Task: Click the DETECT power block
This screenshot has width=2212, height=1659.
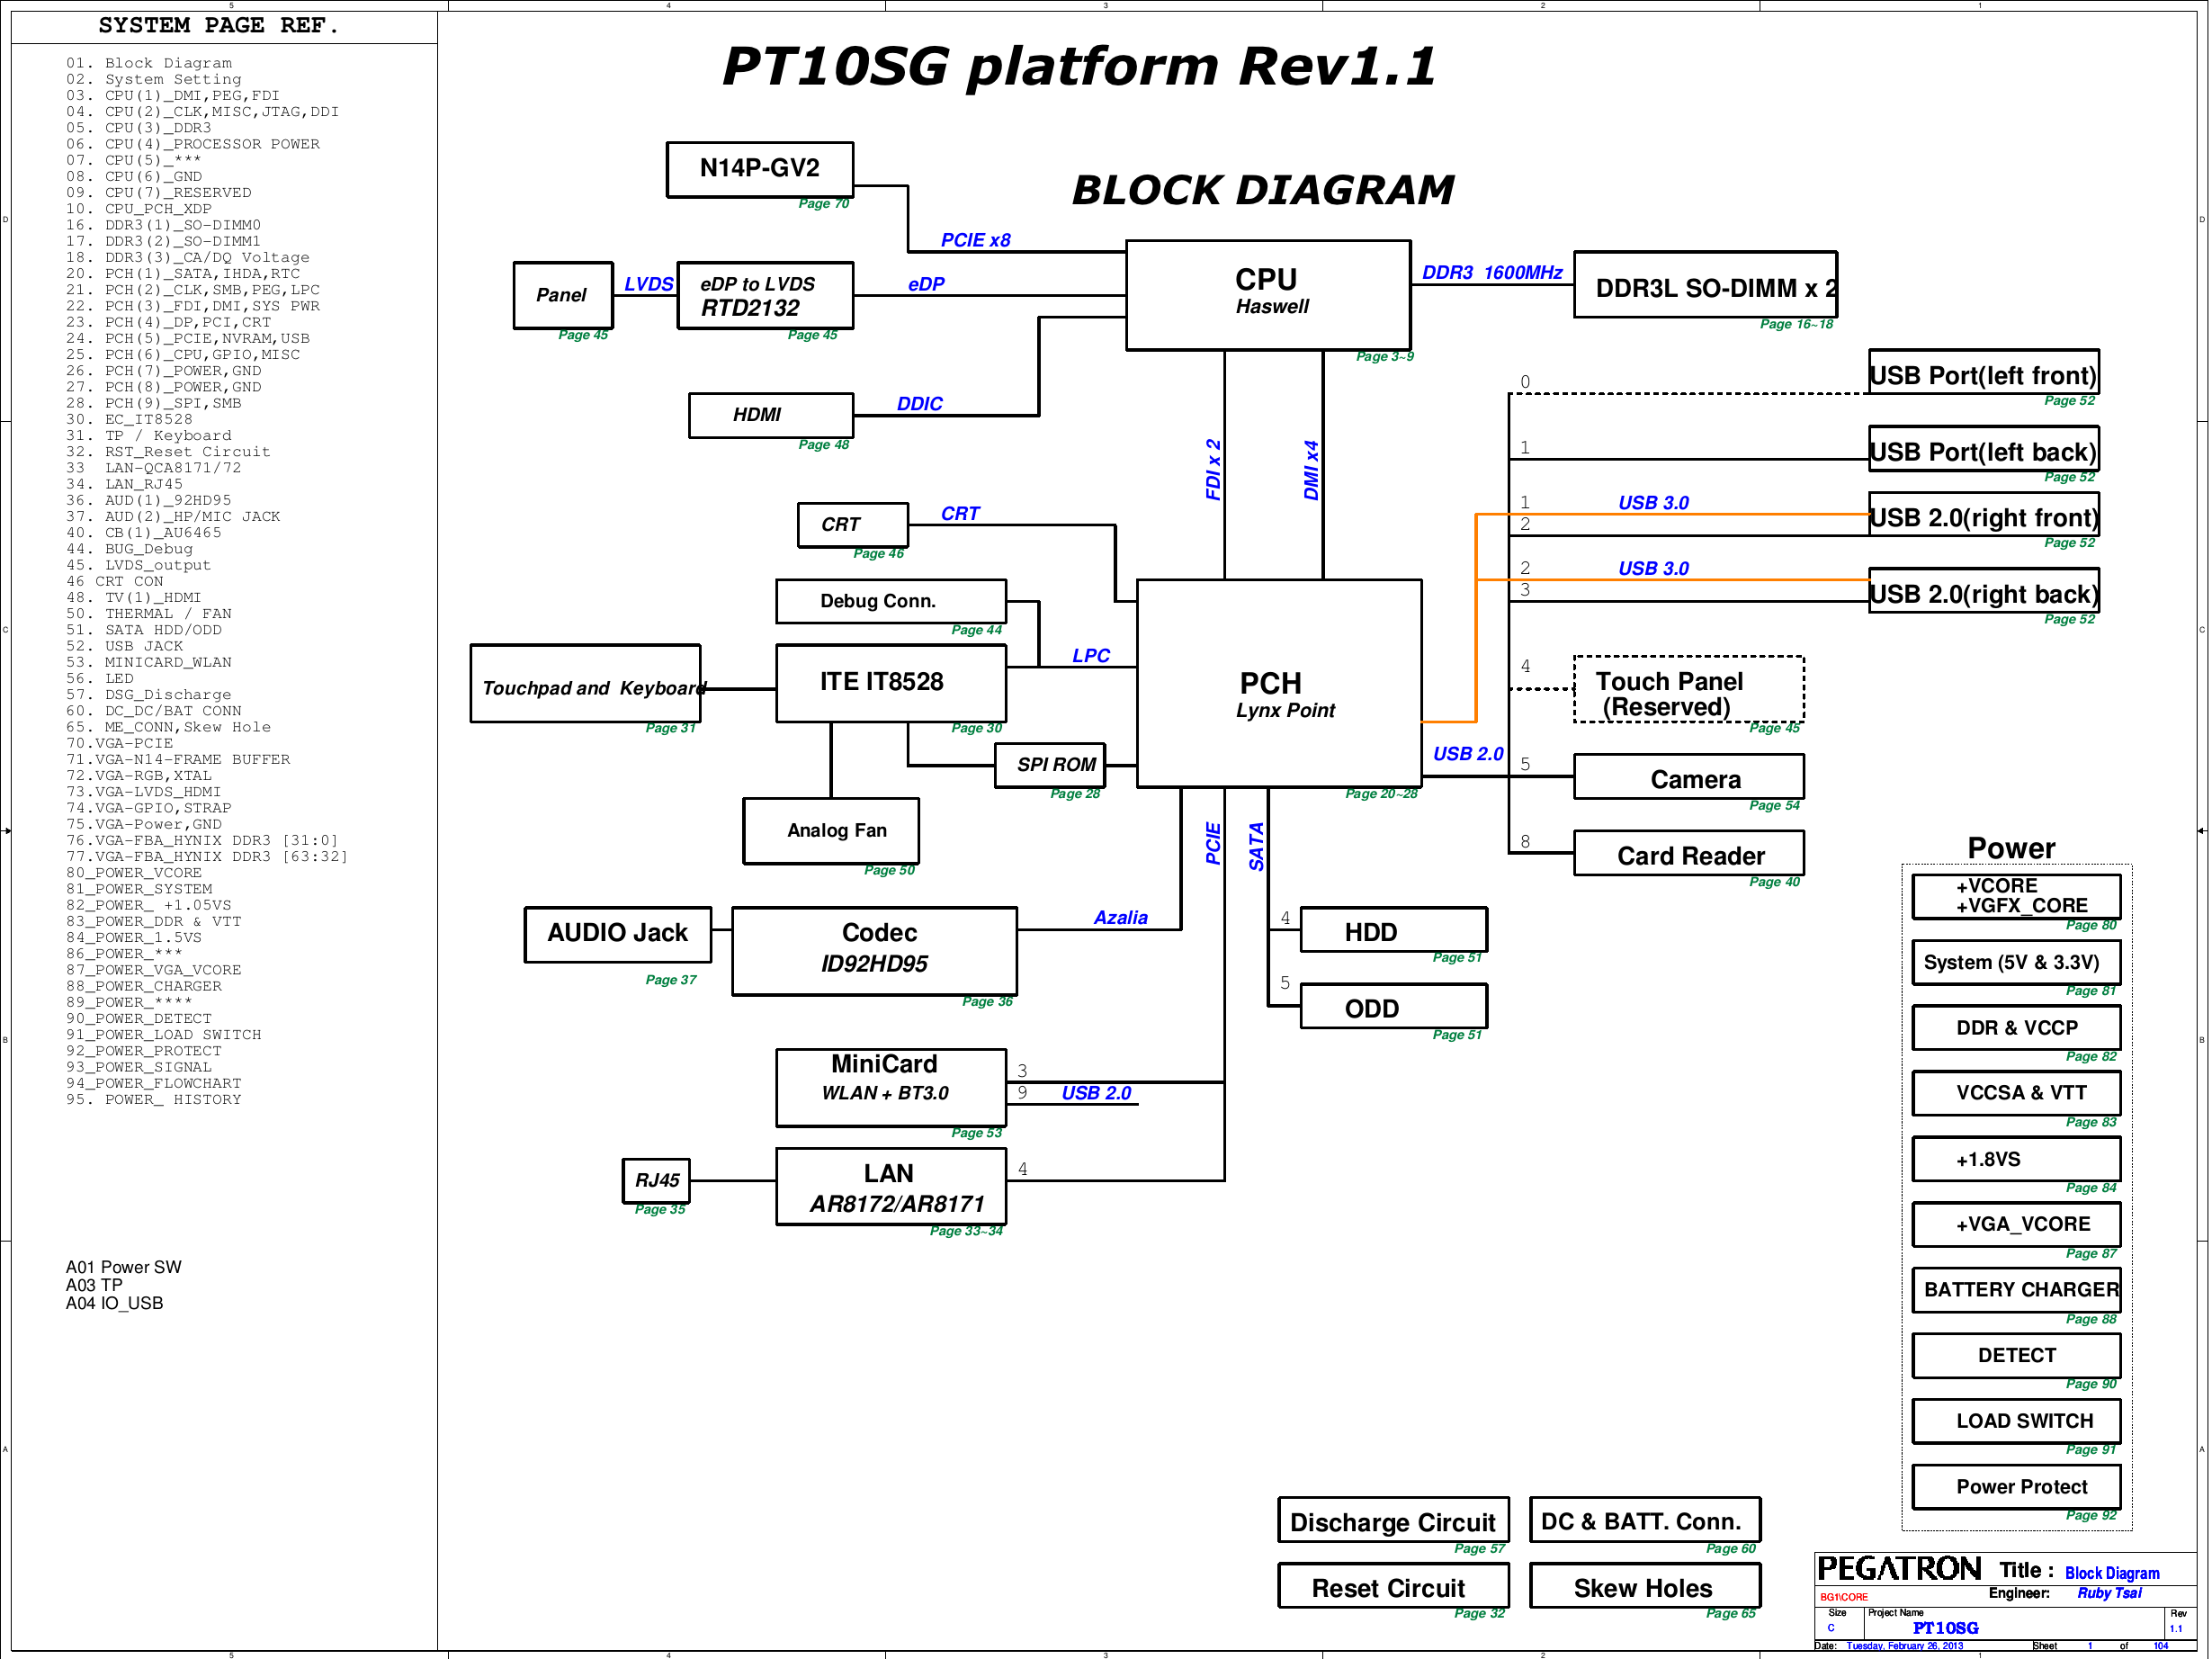Action: click(2017, 1356)
